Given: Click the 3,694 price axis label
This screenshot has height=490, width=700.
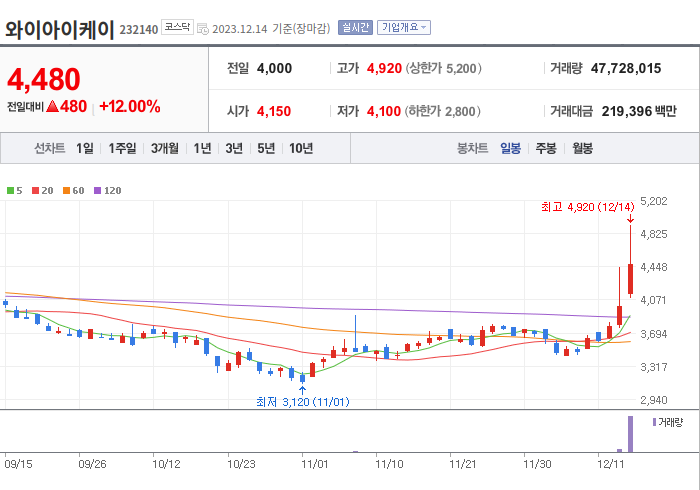Looking at the screenshot, I should (x=654, y=334).
